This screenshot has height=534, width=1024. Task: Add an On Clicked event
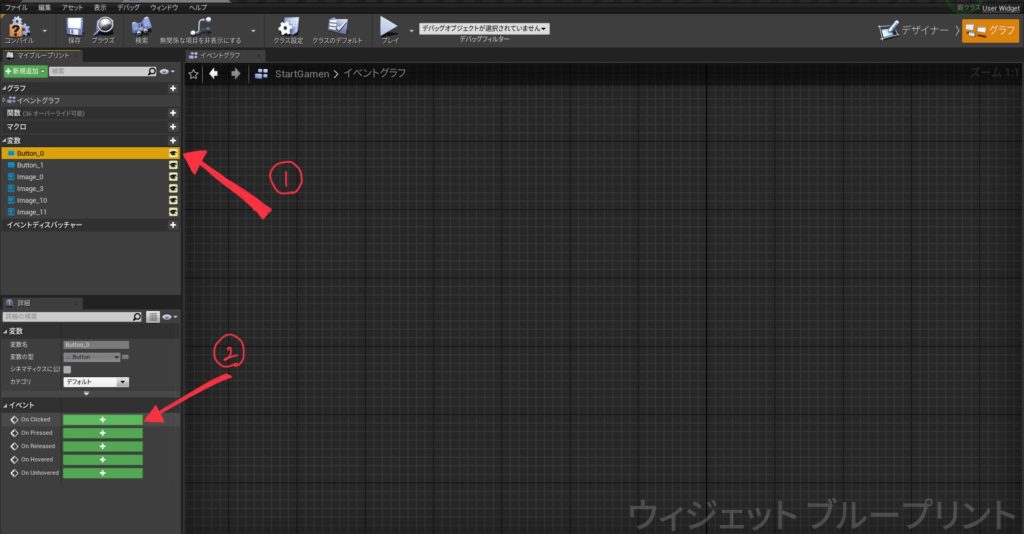(x=102, y=420)
